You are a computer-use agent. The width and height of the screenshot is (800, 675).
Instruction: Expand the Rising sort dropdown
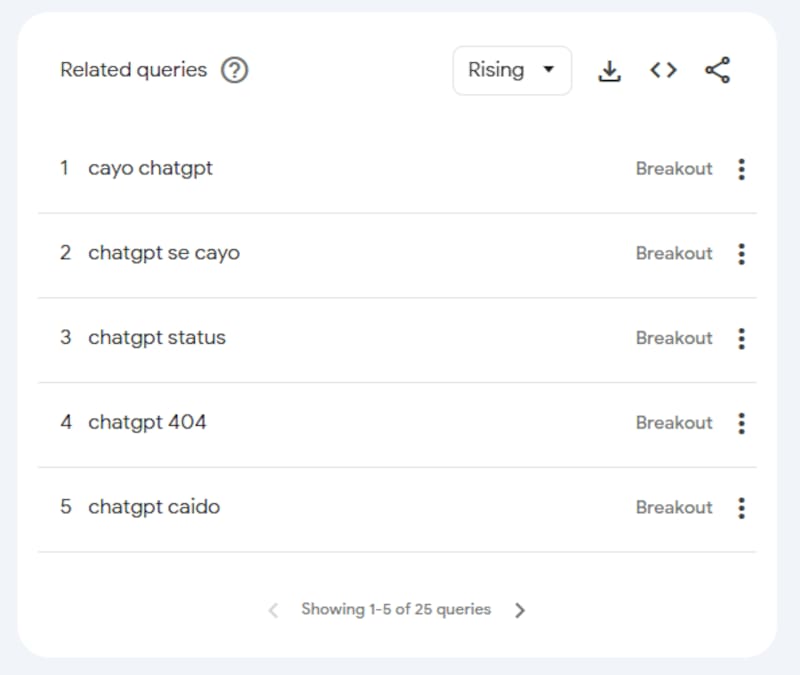[x=512, y=70]
